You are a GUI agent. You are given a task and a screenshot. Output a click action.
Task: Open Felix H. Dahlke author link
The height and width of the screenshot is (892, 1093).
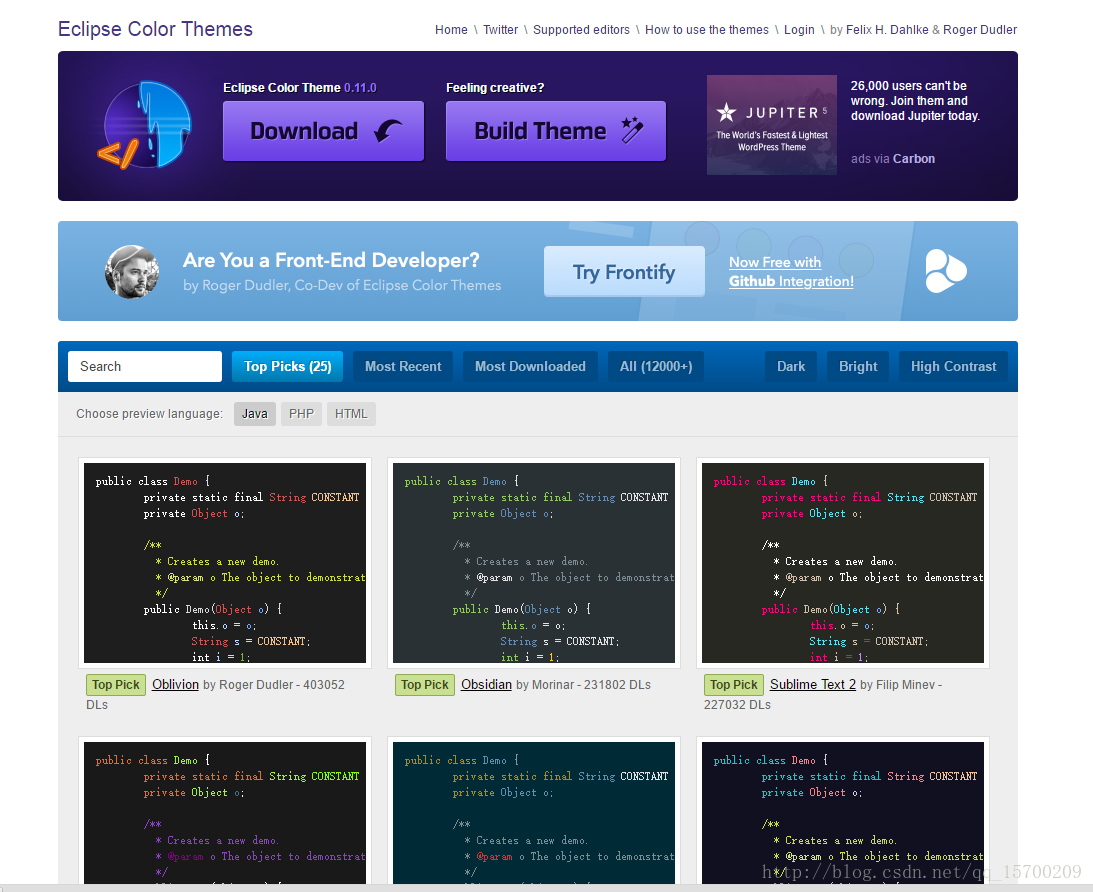click(887, 30)
